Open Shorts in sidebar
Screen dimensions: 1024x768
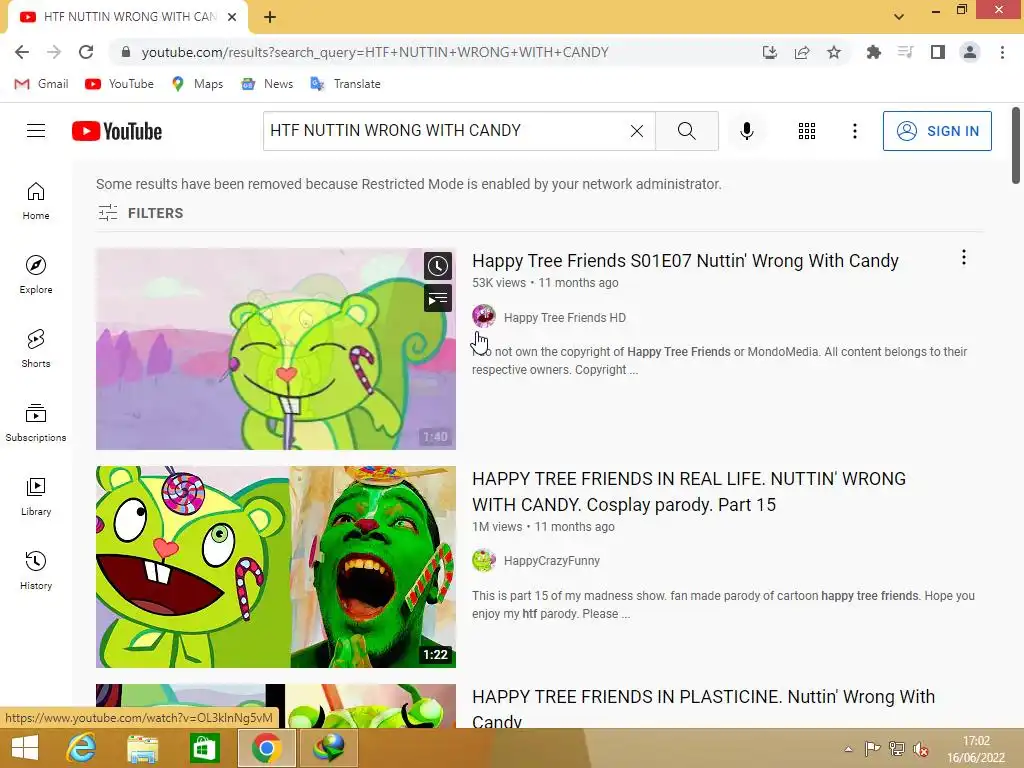(x=36, y=349)
